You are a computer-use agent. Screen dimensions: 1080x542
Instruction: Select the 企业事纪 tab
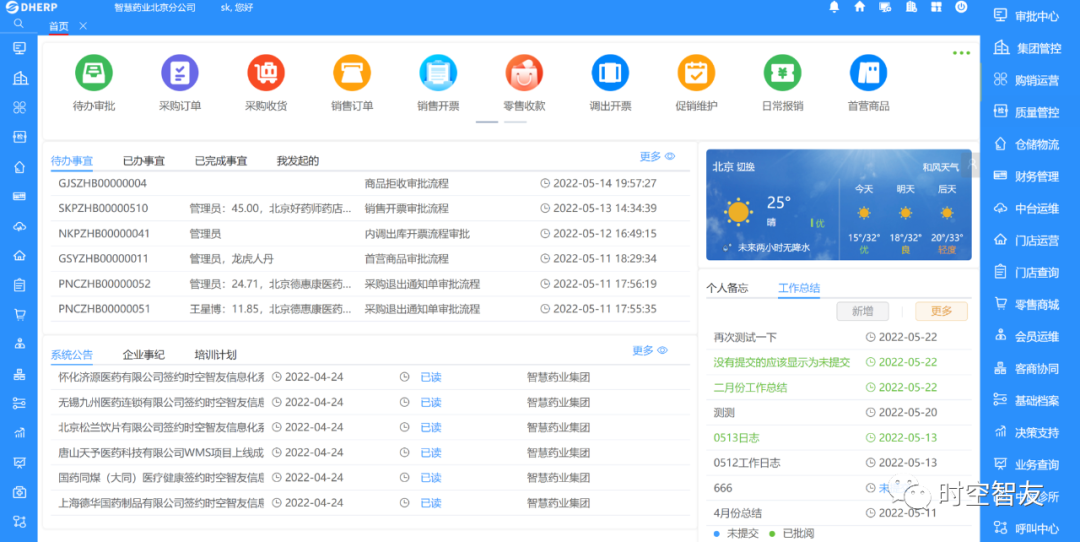click(144, 355)
